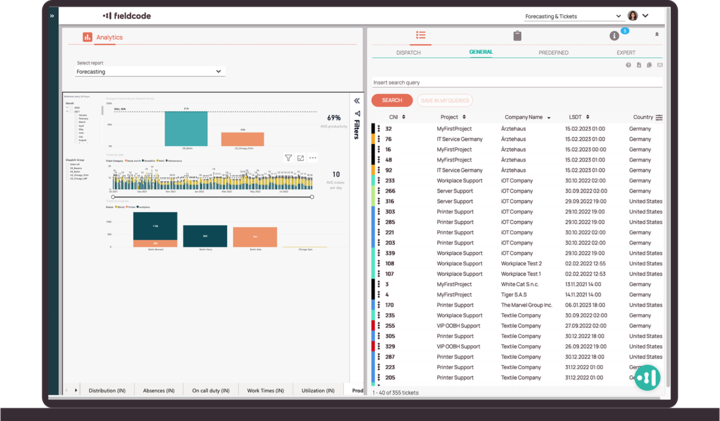The image size is (720, 421).
Task: Click The Marvel Group Inc. cell
Action: (527, 305)
